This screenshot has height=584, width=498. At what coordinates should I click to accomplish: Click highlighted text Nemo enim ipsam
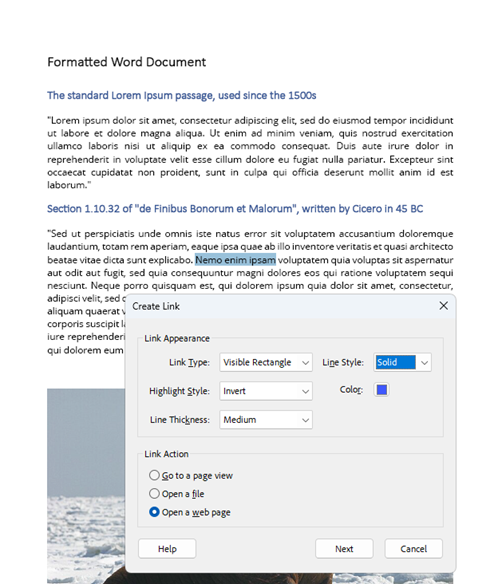pyautogui.click(x=235, y=260)
